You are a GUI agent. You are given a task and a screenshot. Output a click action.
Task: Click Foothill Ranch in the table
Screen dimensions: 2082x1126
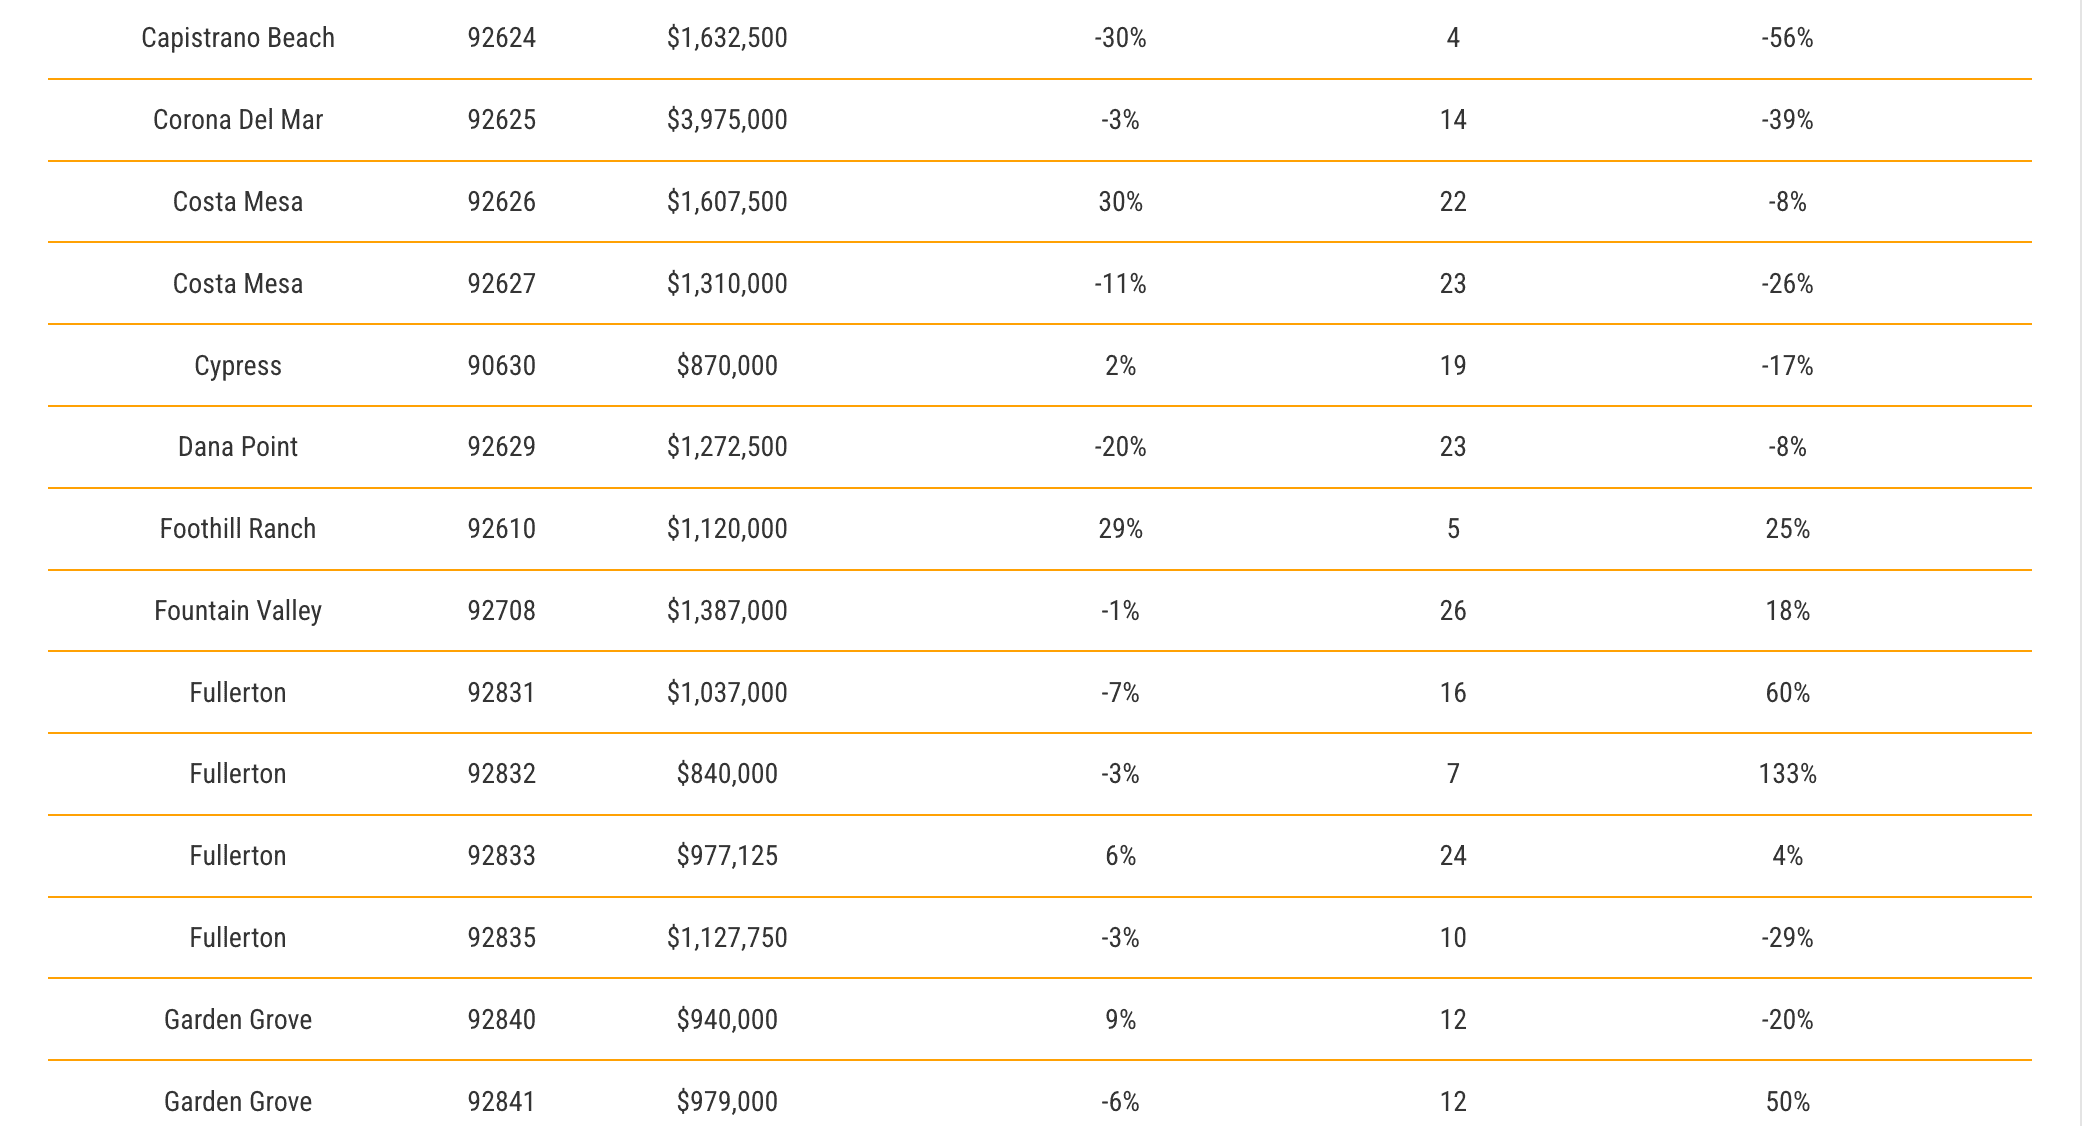(238, 529)
